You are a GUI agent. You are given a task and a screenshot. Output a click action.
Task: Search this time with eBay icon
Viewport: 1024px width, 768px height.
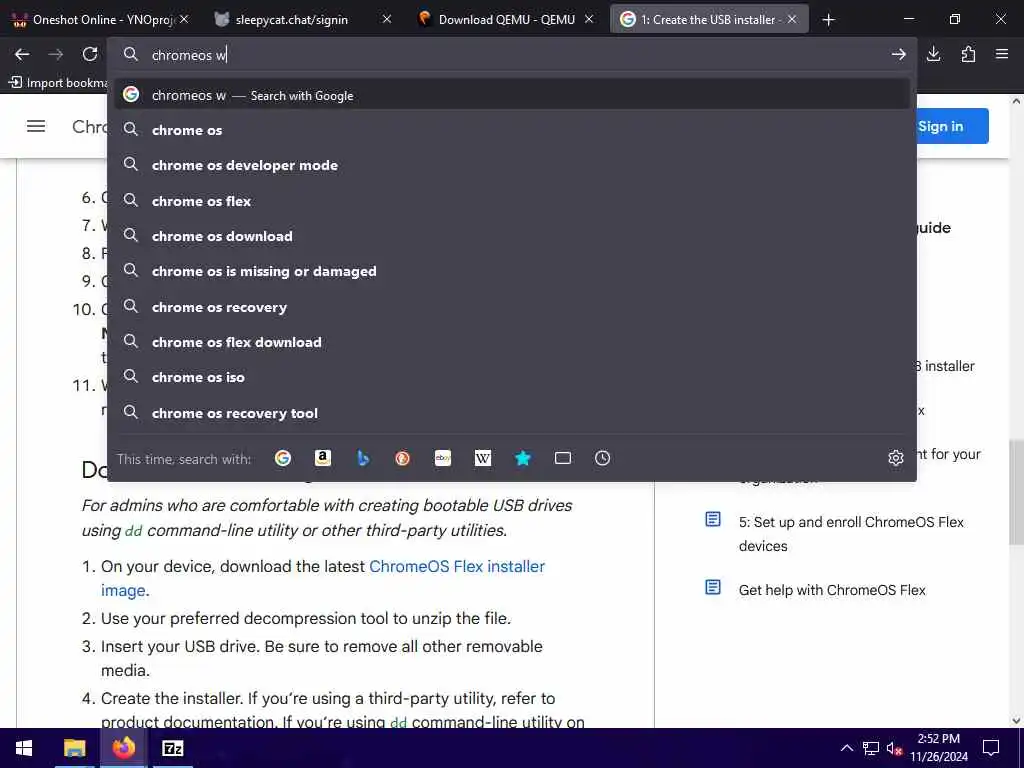tap(443, 458)
